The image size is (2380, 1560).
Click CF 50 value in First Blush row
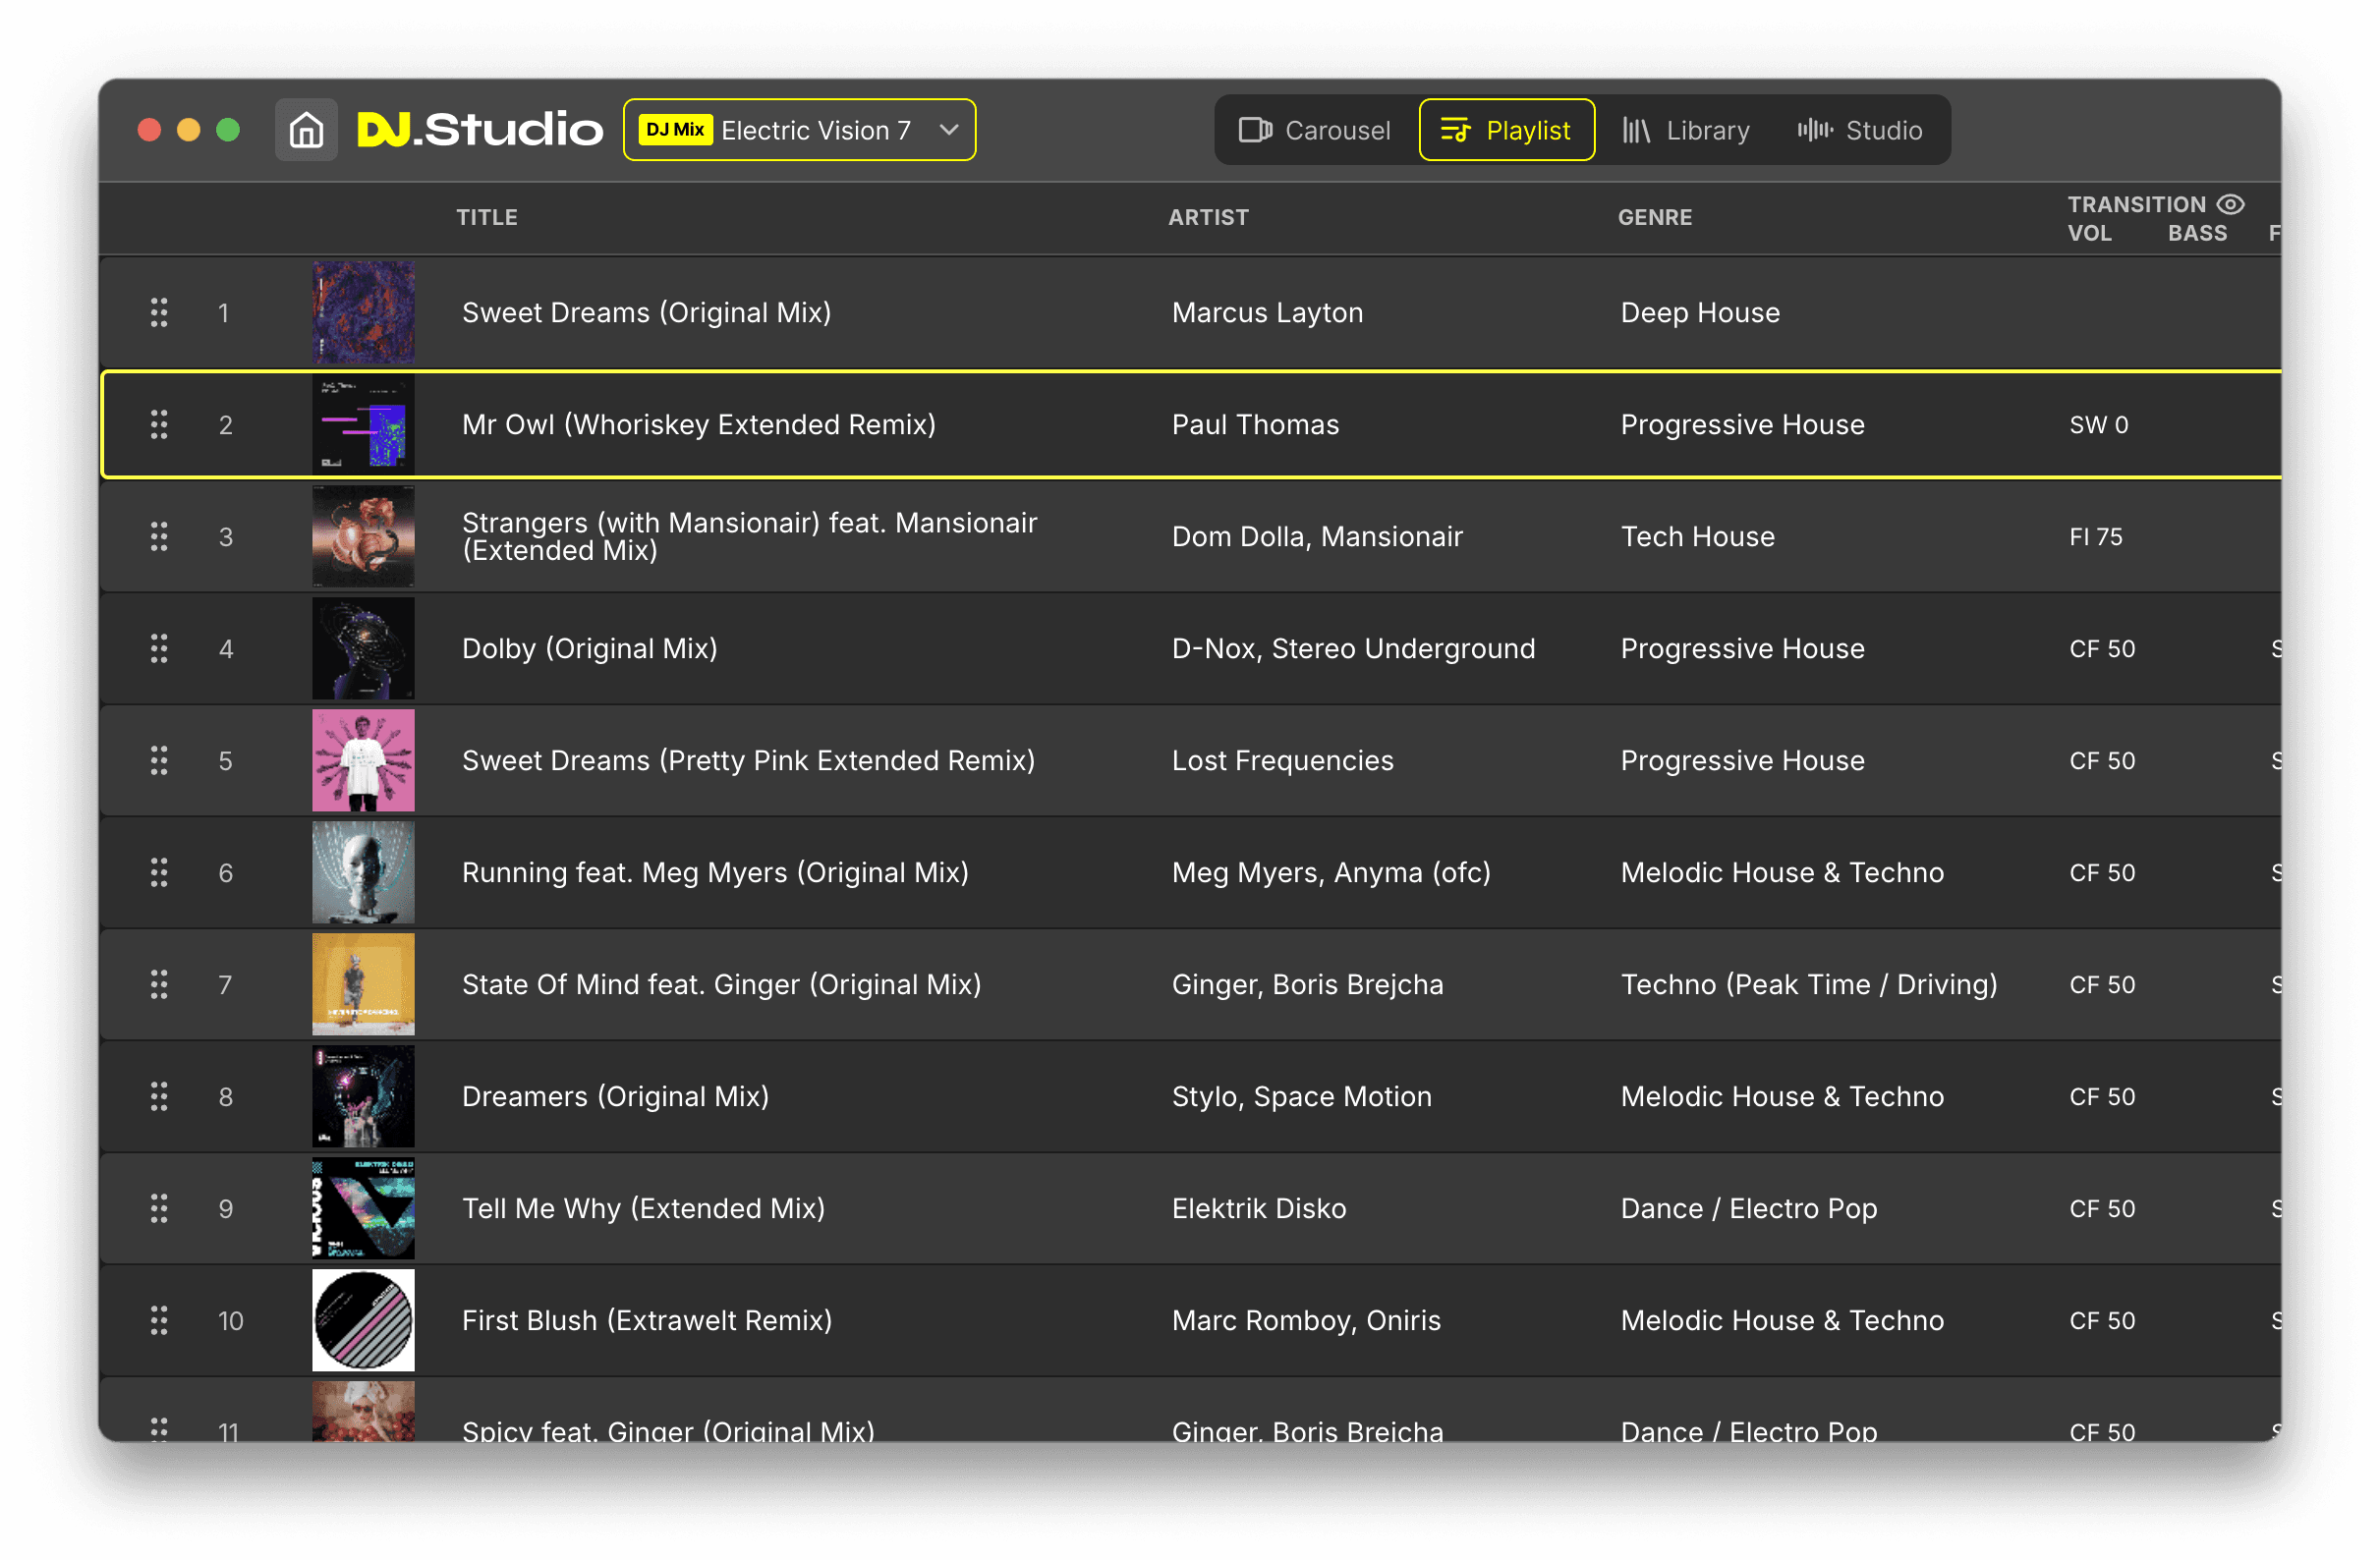[2102, 1321]
